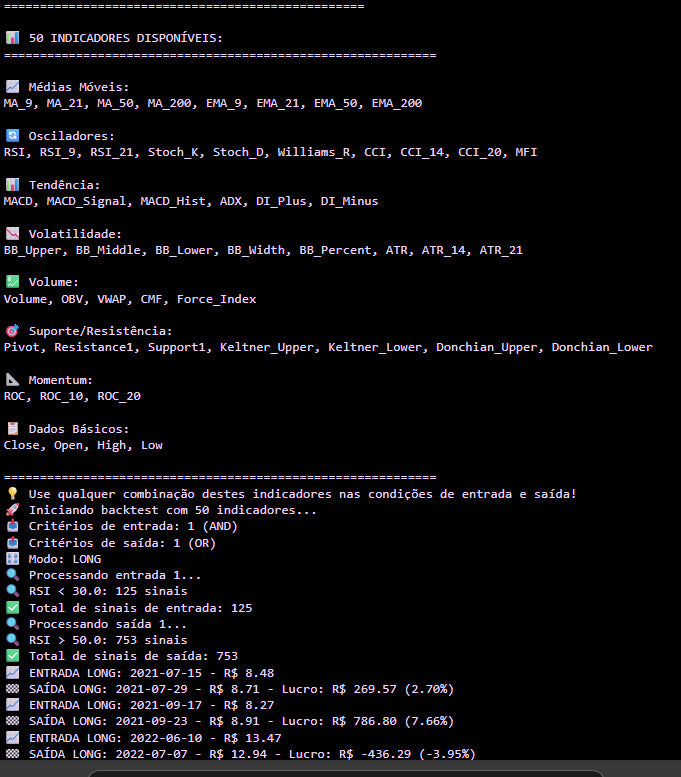This screenshot has height=777, width=681.
Task: Click the checkered flag icon beside the 2021-07-29 exit
Action: (x=12, y=689)
